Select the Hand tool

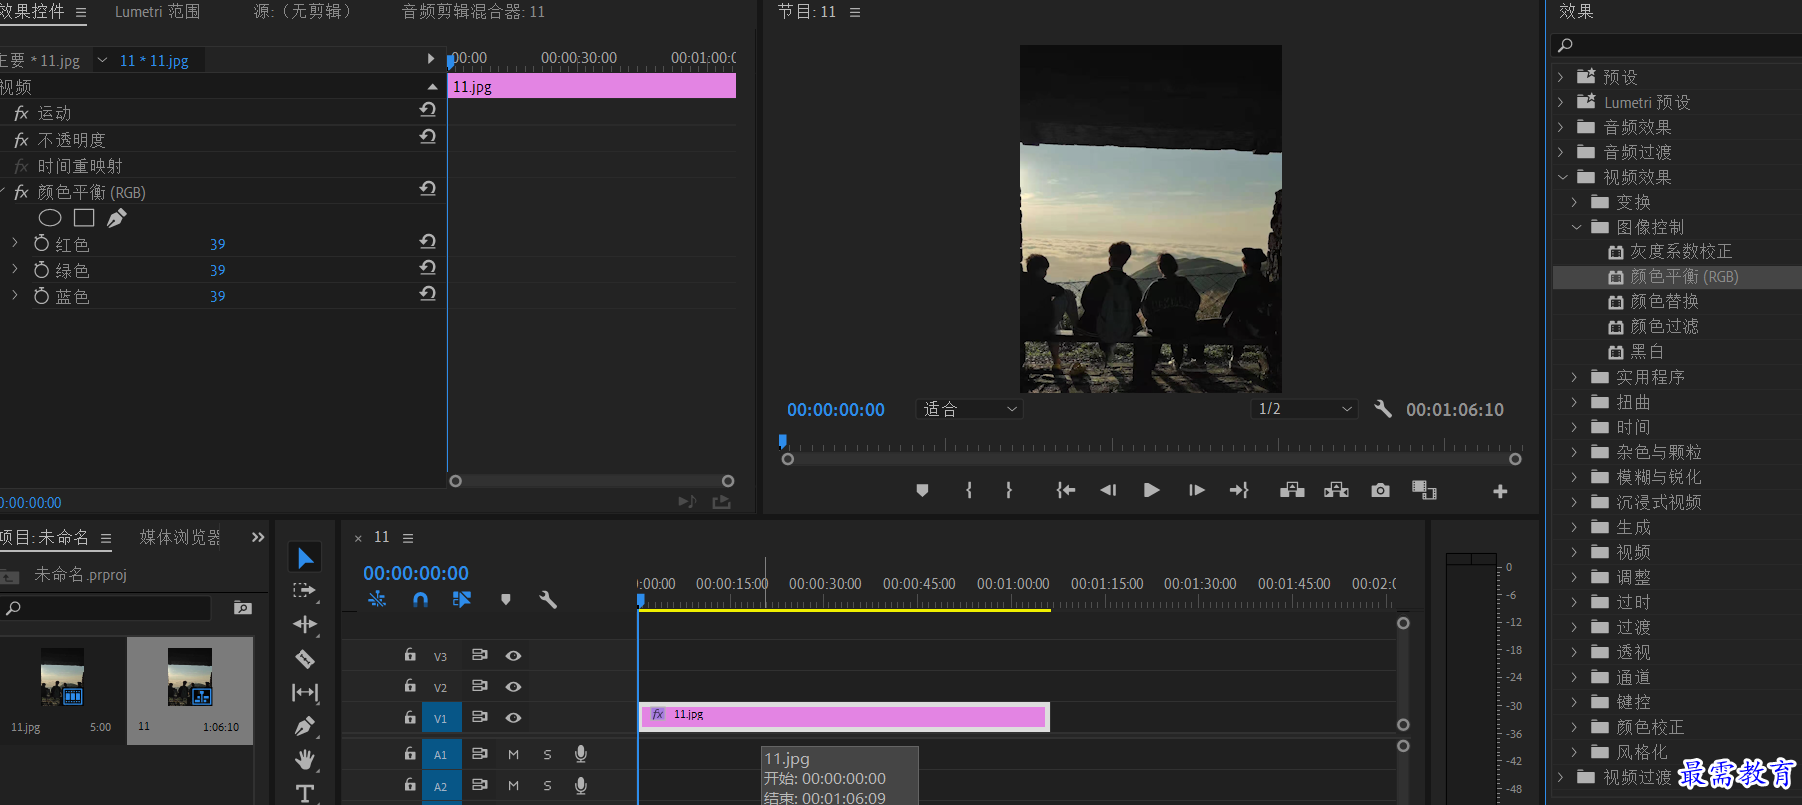click(x=305, y=760)
